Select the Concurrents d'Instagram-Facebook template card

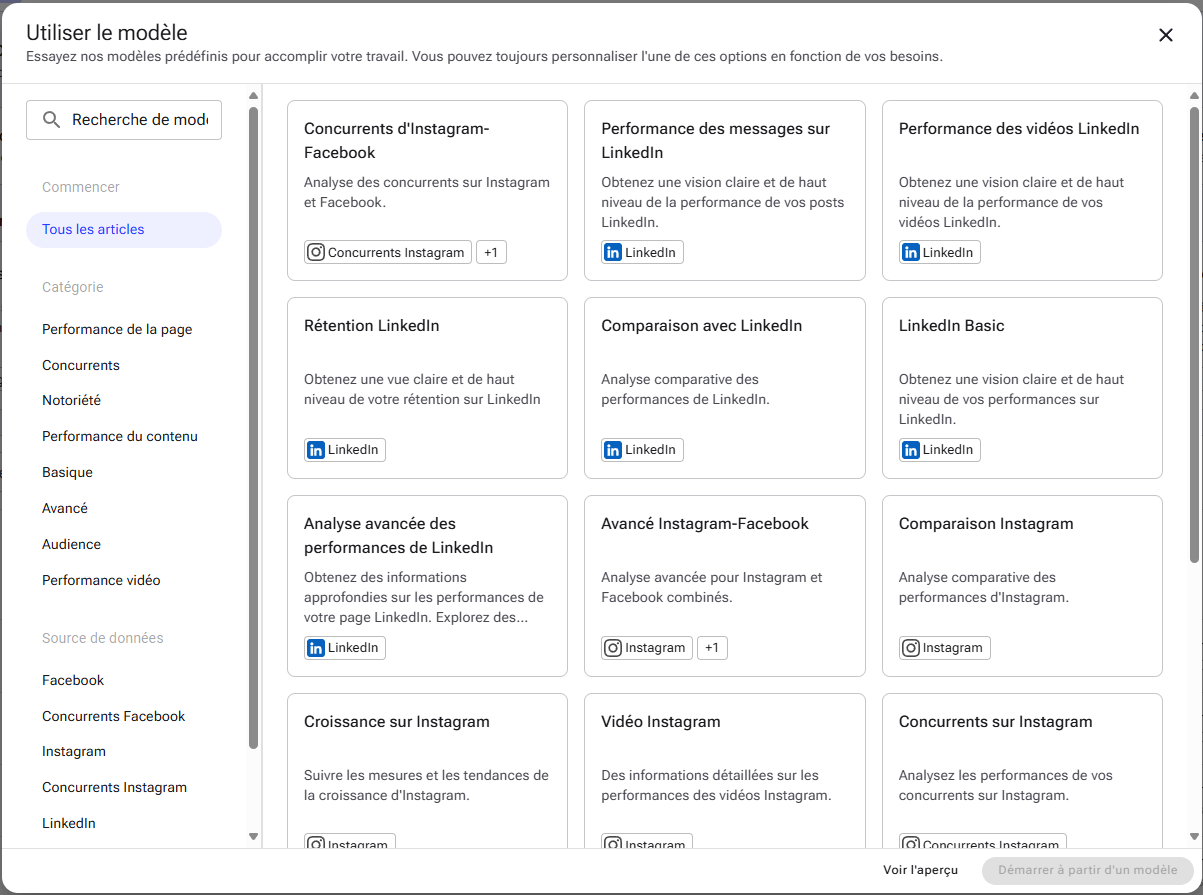[427, 190]
